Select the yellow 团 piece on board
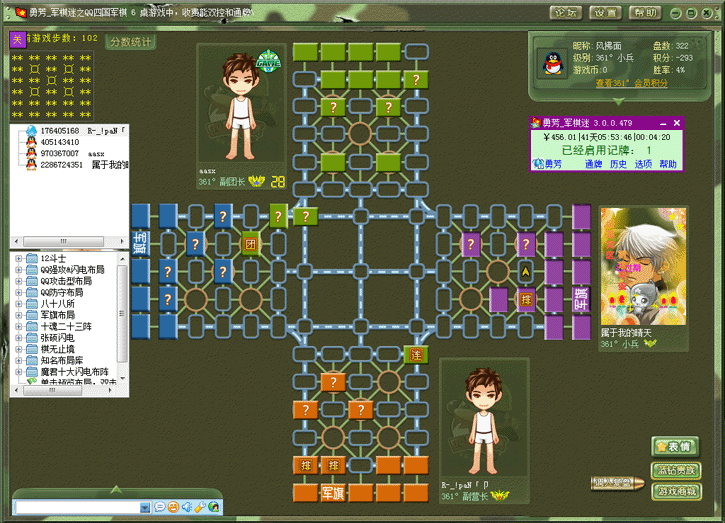This screenshot has width=725, height=523. pyautogui.click(x=250, y=243)
